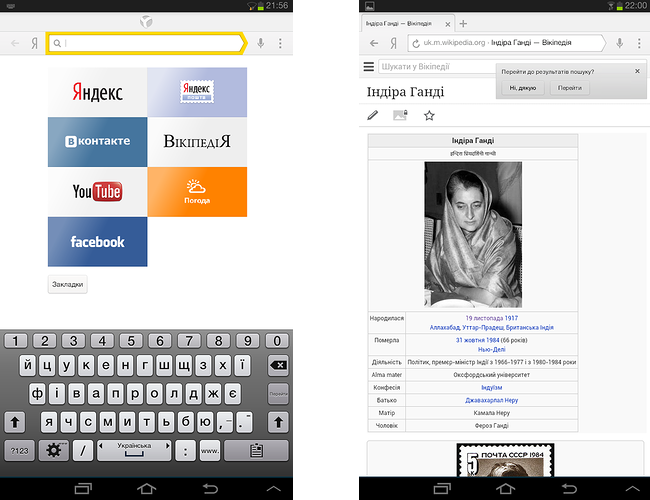Tap the back arrow in left browser
Image resolution: width=650 pixels, height=500 pixels.
click(x=15, y=43)
